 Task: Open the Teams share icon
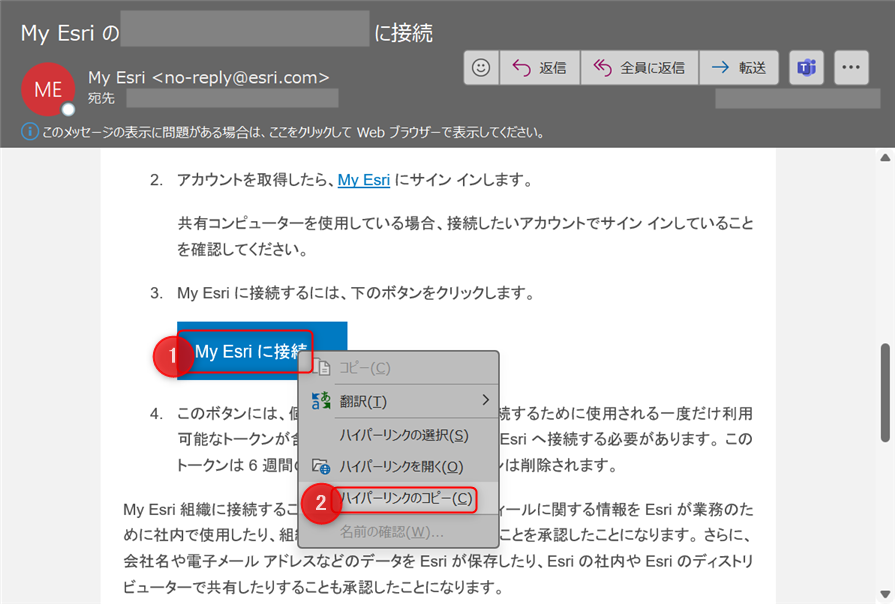coord(807,68)
